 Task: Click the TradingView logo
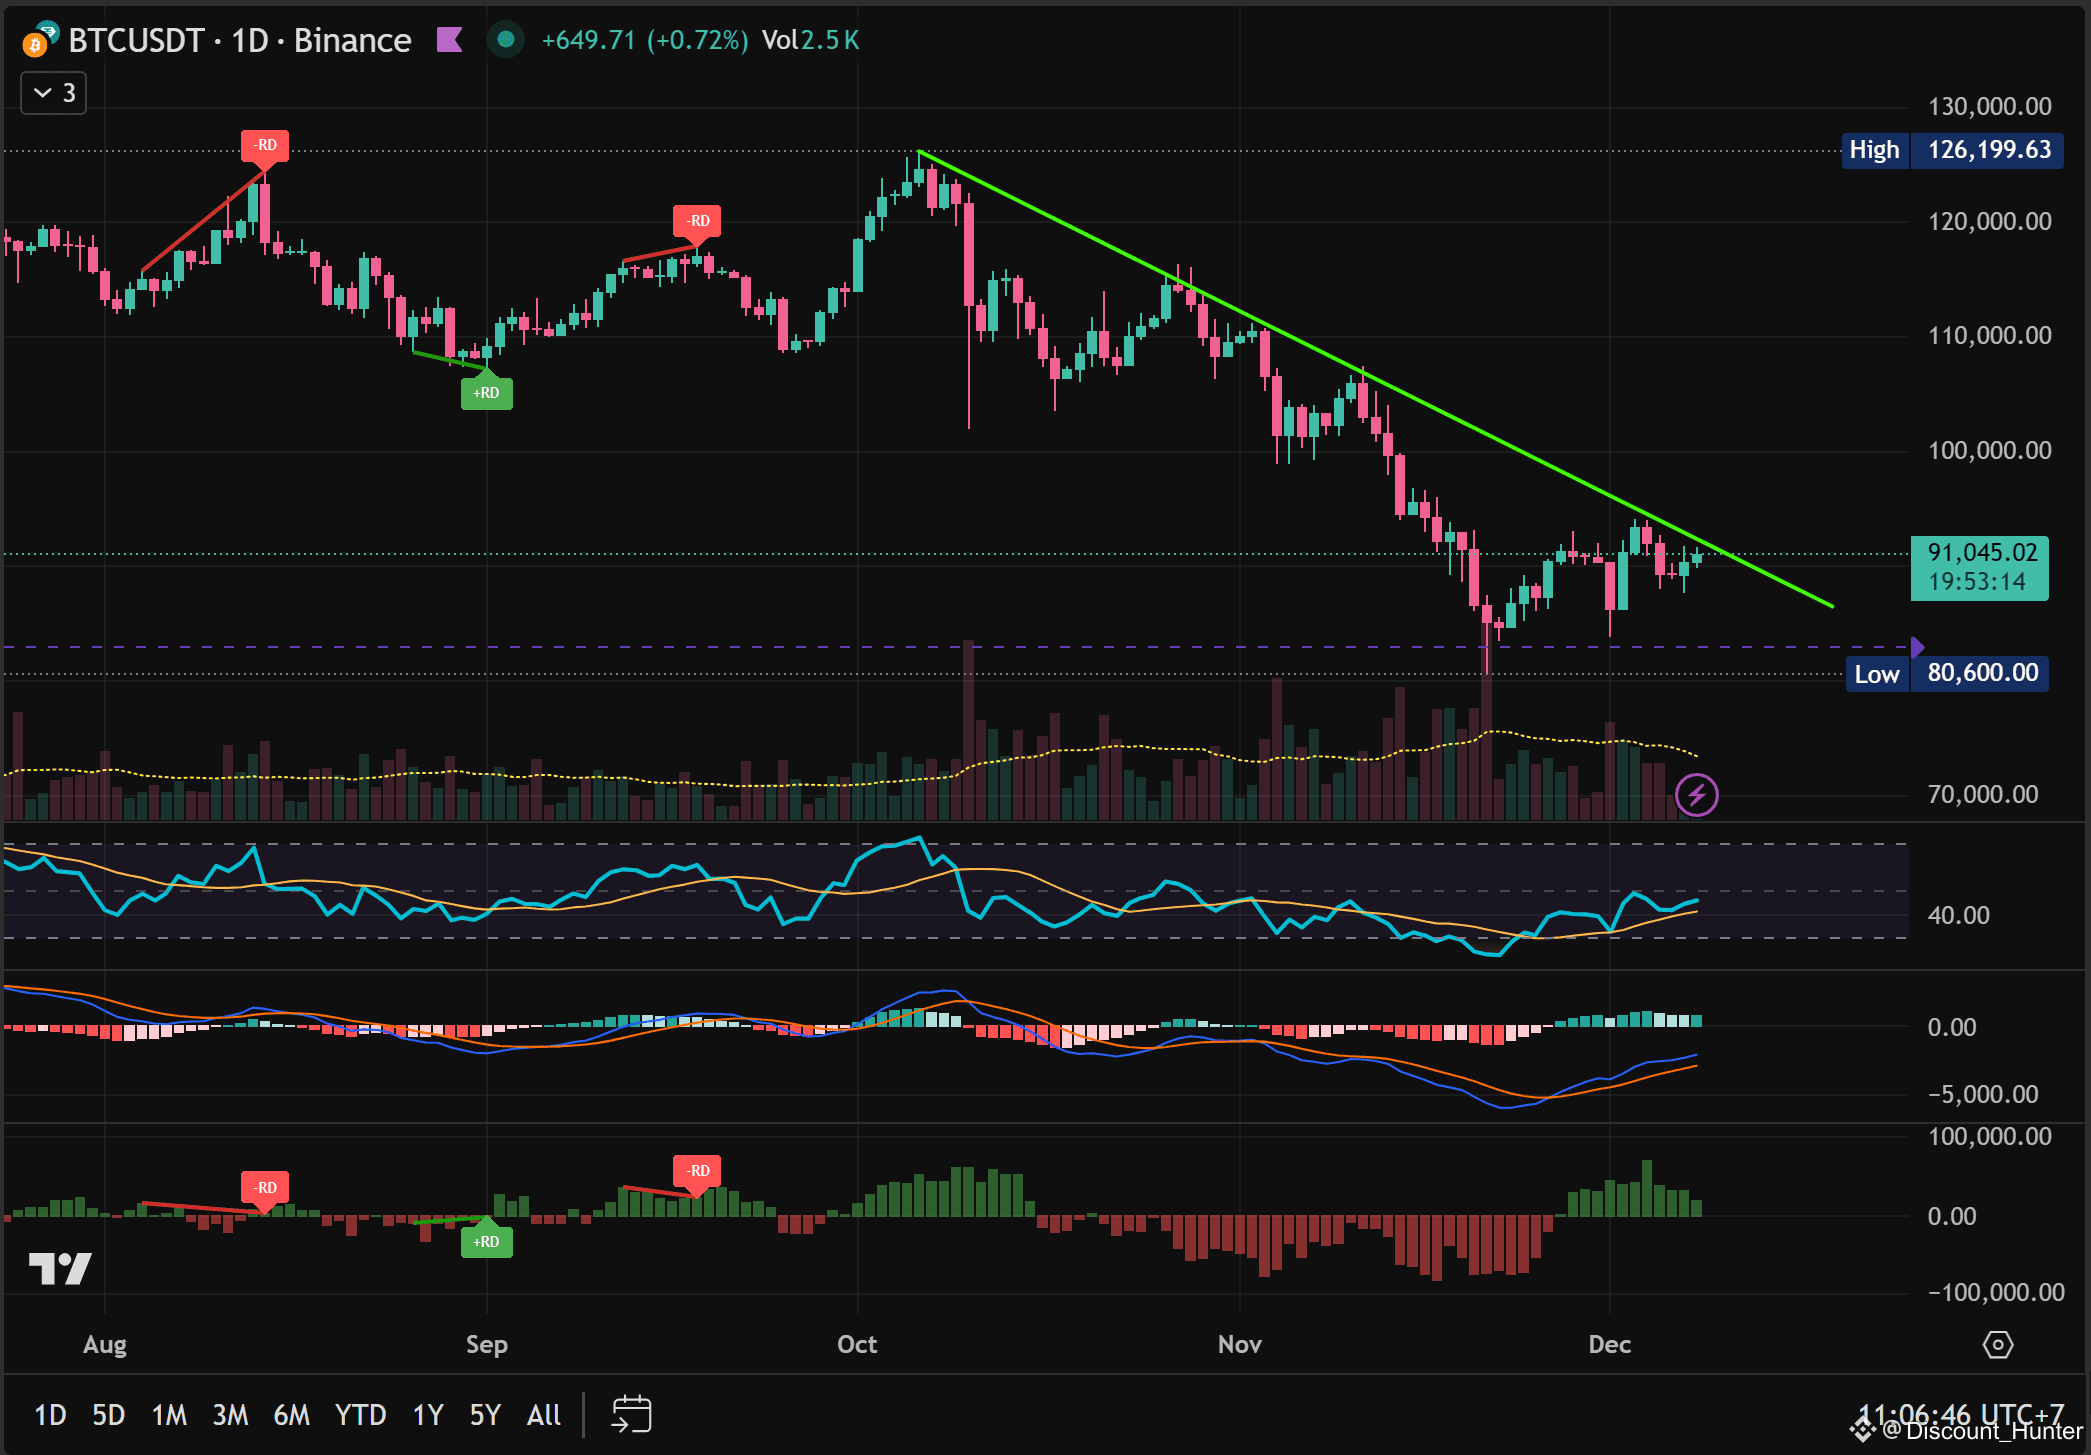(60, 1268)
